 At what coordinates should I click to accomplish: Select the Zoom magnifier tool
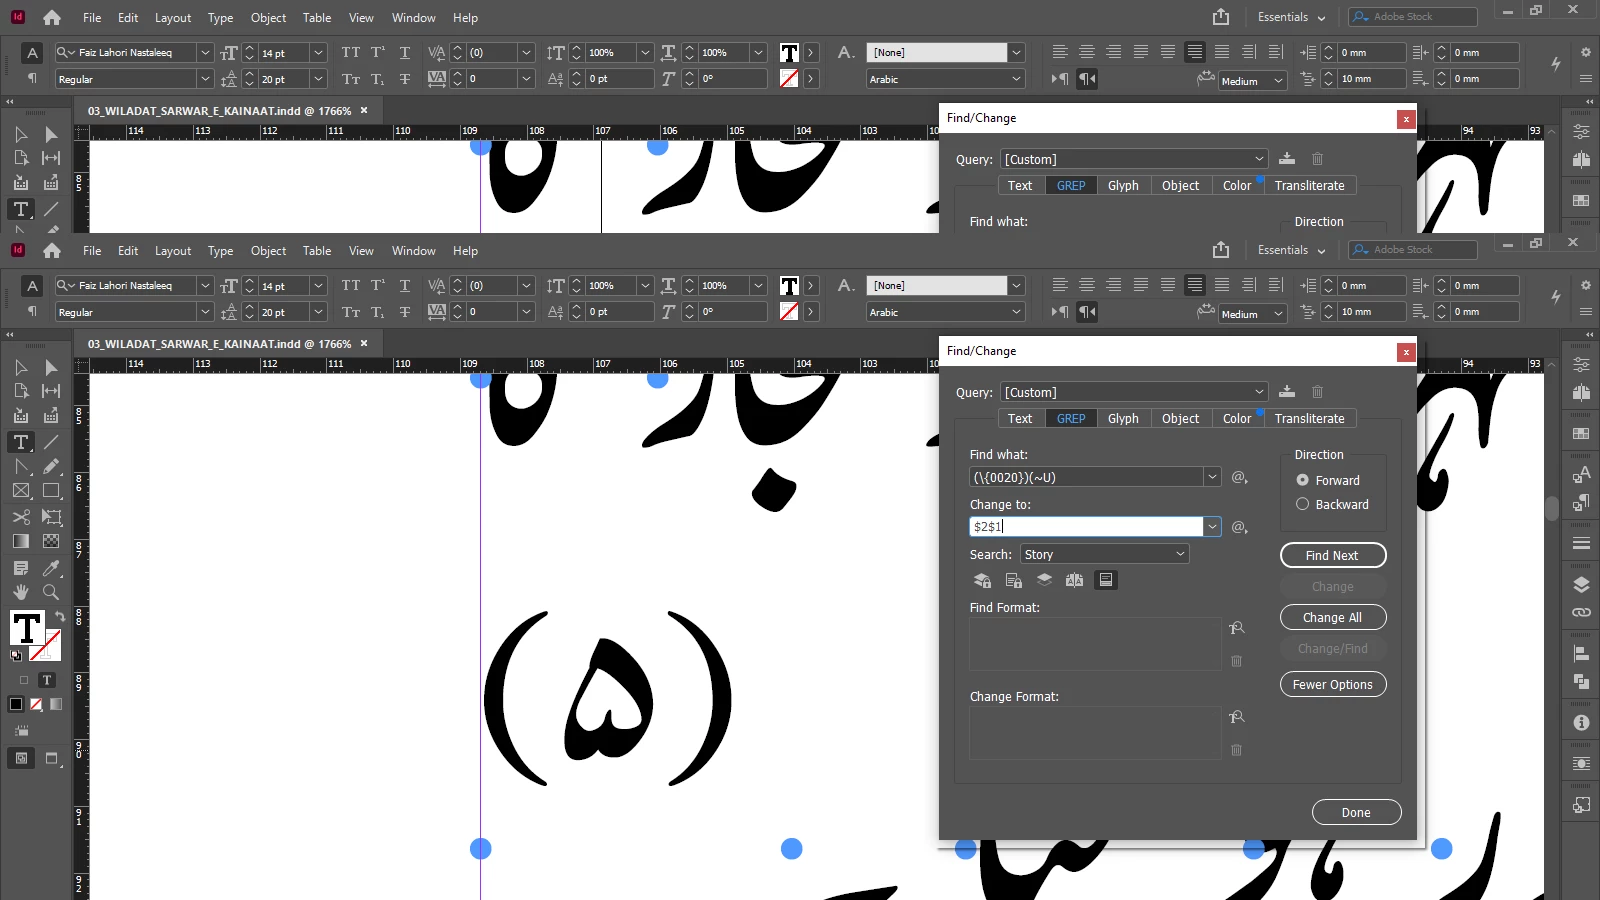[51, 592]
